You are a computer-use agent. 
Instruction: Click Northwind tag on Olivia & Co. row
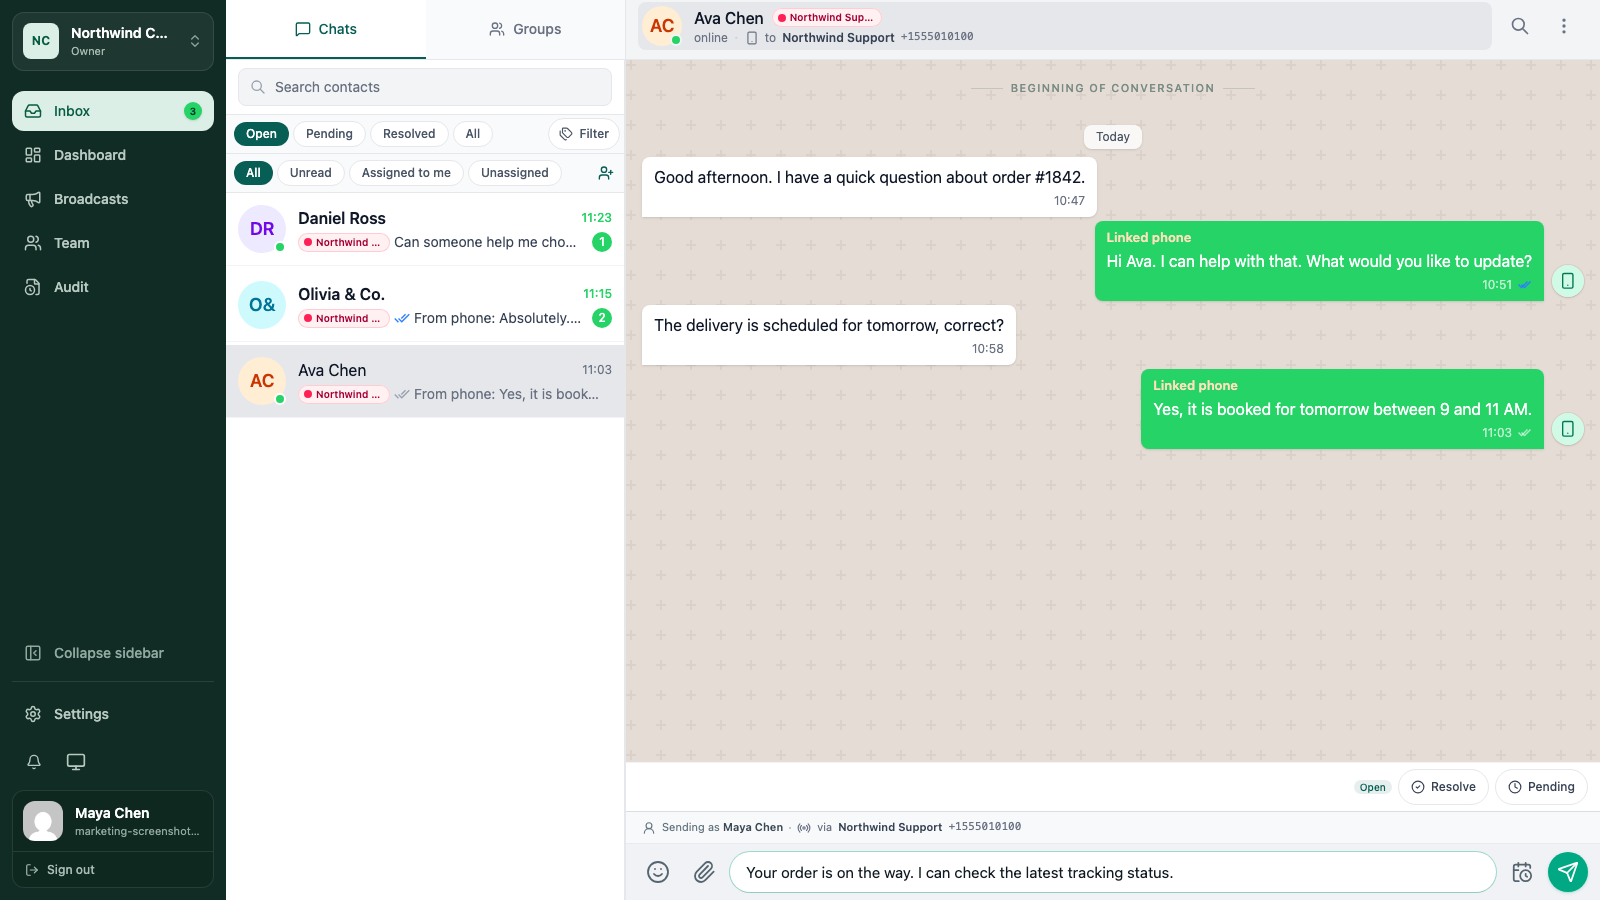343,318
